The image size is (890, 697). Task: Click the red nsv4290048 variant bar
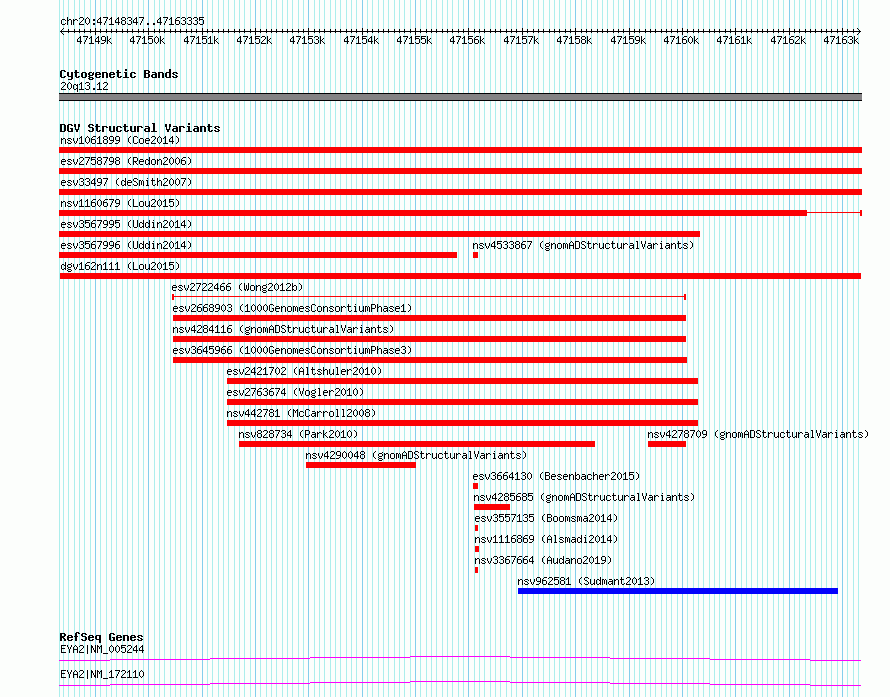(x=361, y=465)
